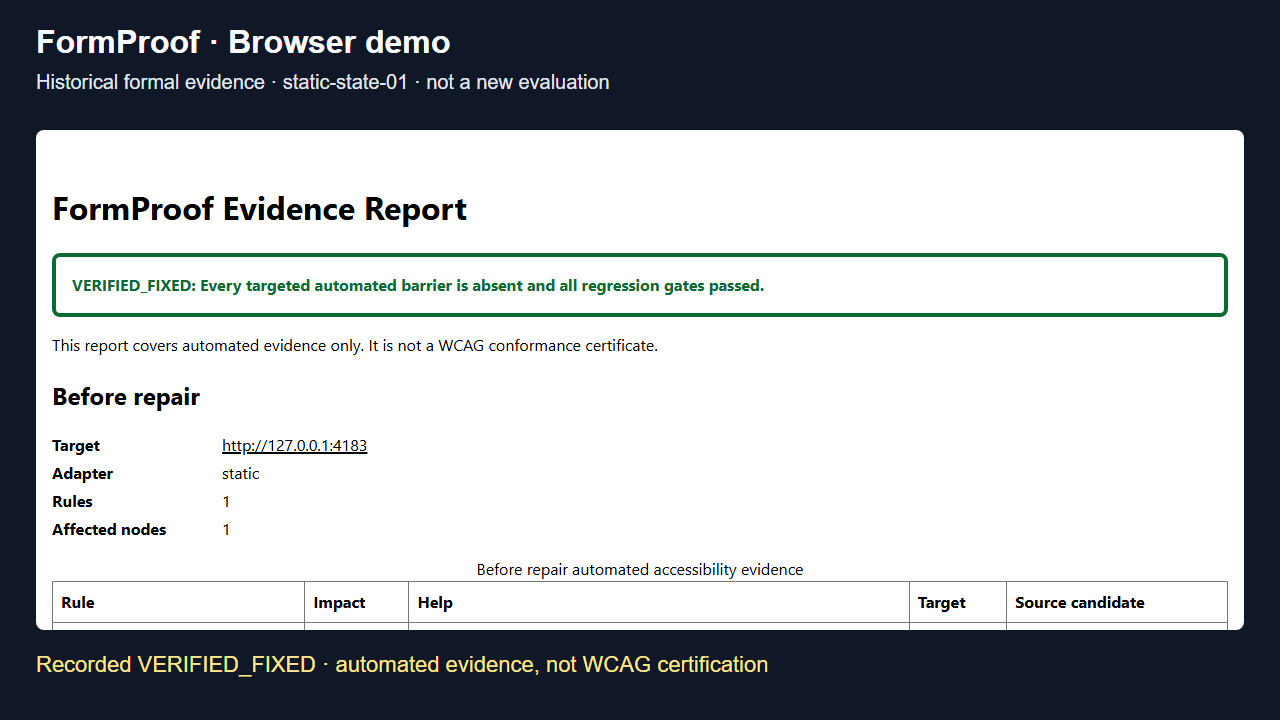Click the 'Help' column header

[659, 603]
